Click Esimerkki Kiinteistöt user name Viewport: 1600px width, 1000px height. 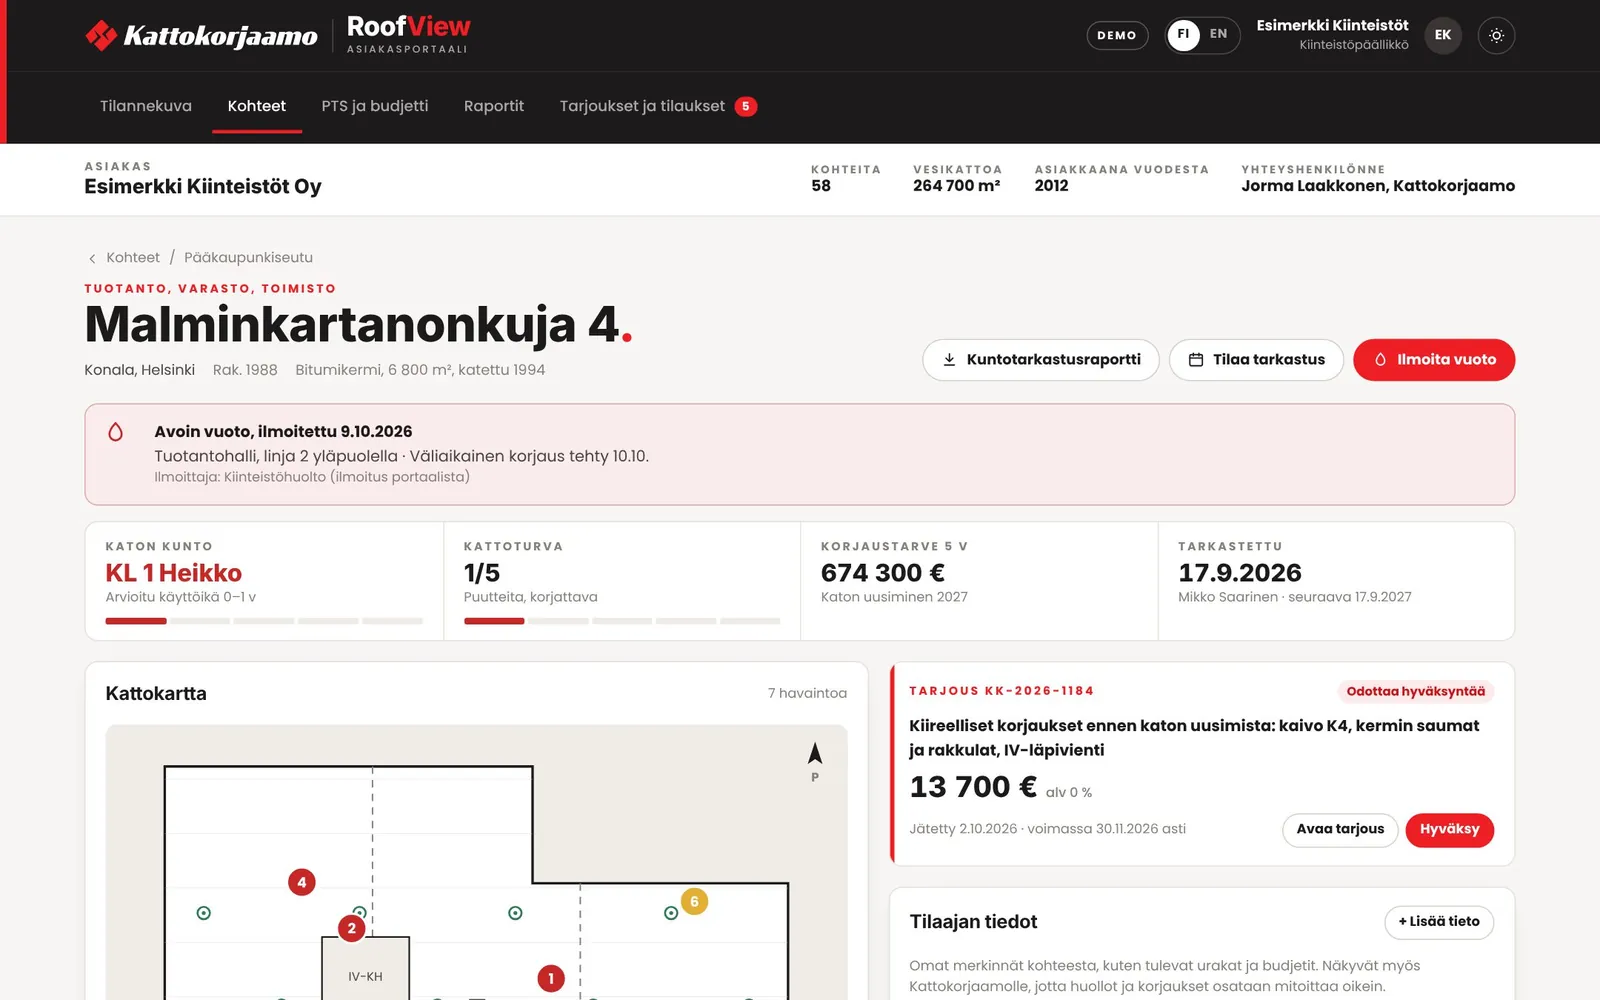click(x=1332, y=25)
